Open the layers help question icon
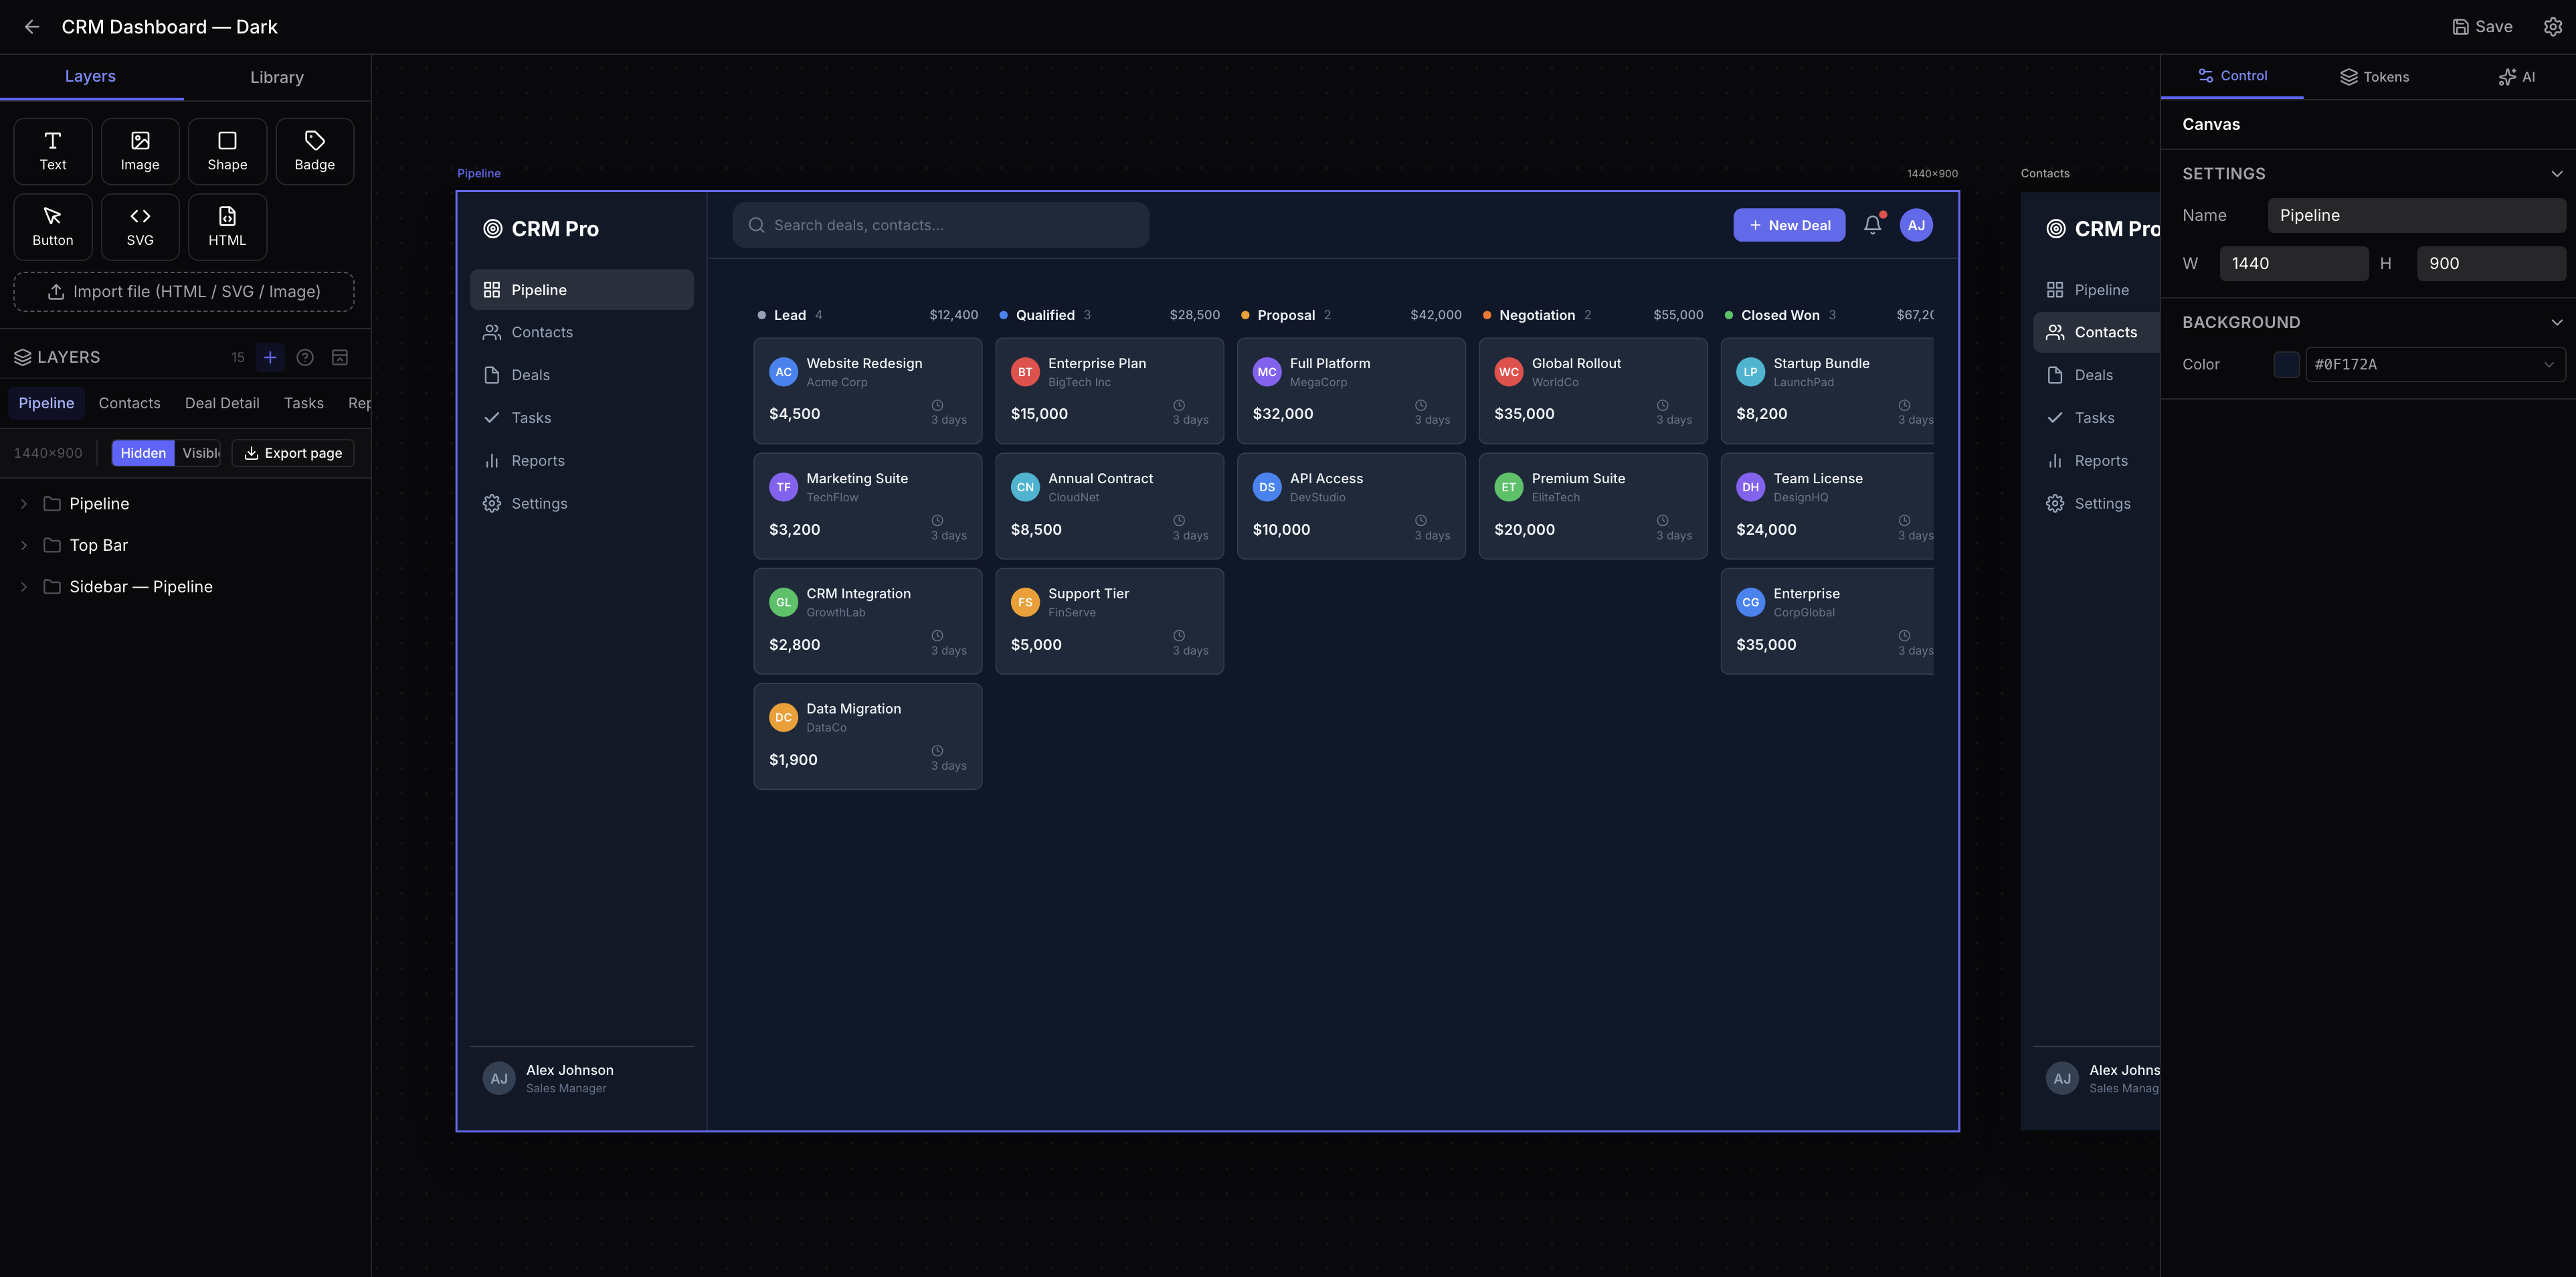 [x=305, y=357]
